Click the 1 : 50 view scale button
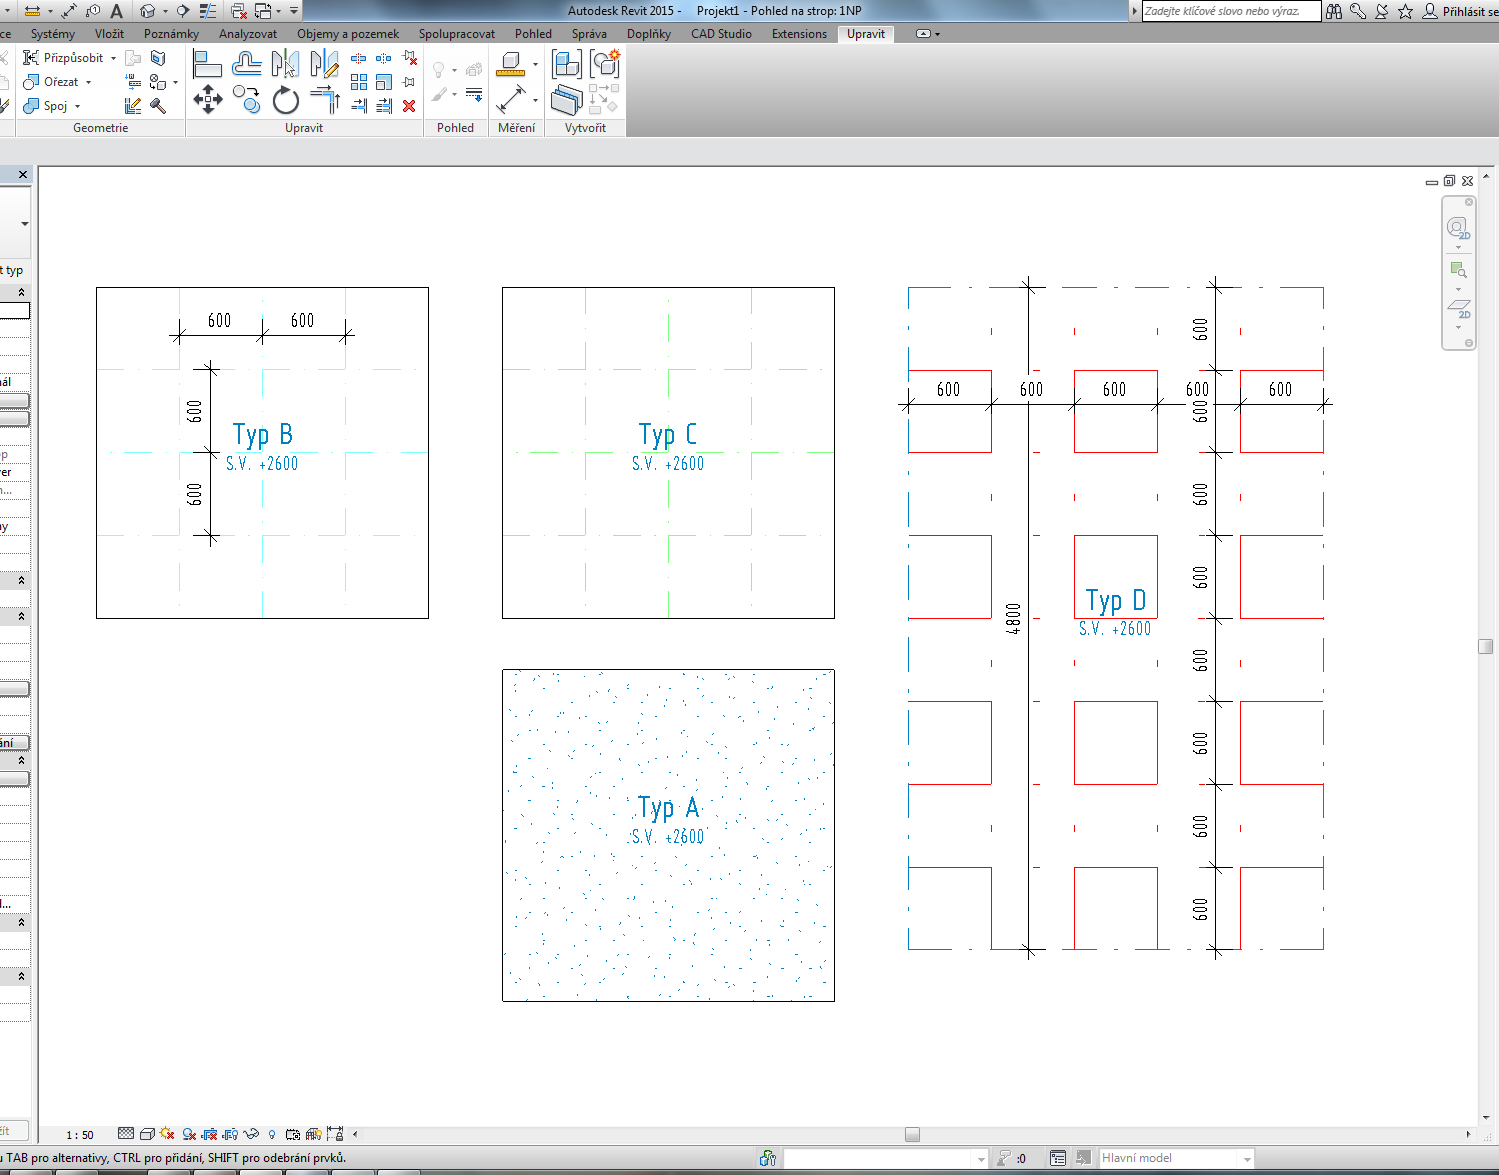1499x1175 pixels. click(x=80, y=1135)
